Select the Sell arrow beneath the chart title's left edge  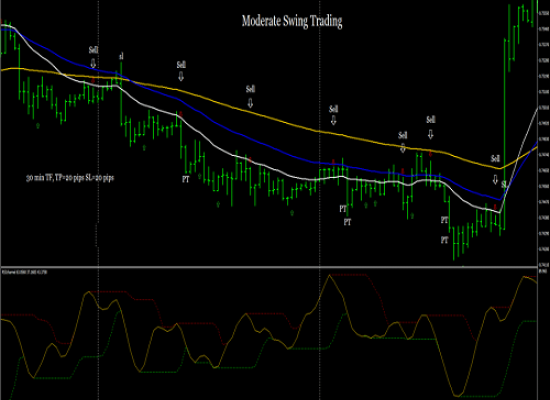tap(250, 103)
